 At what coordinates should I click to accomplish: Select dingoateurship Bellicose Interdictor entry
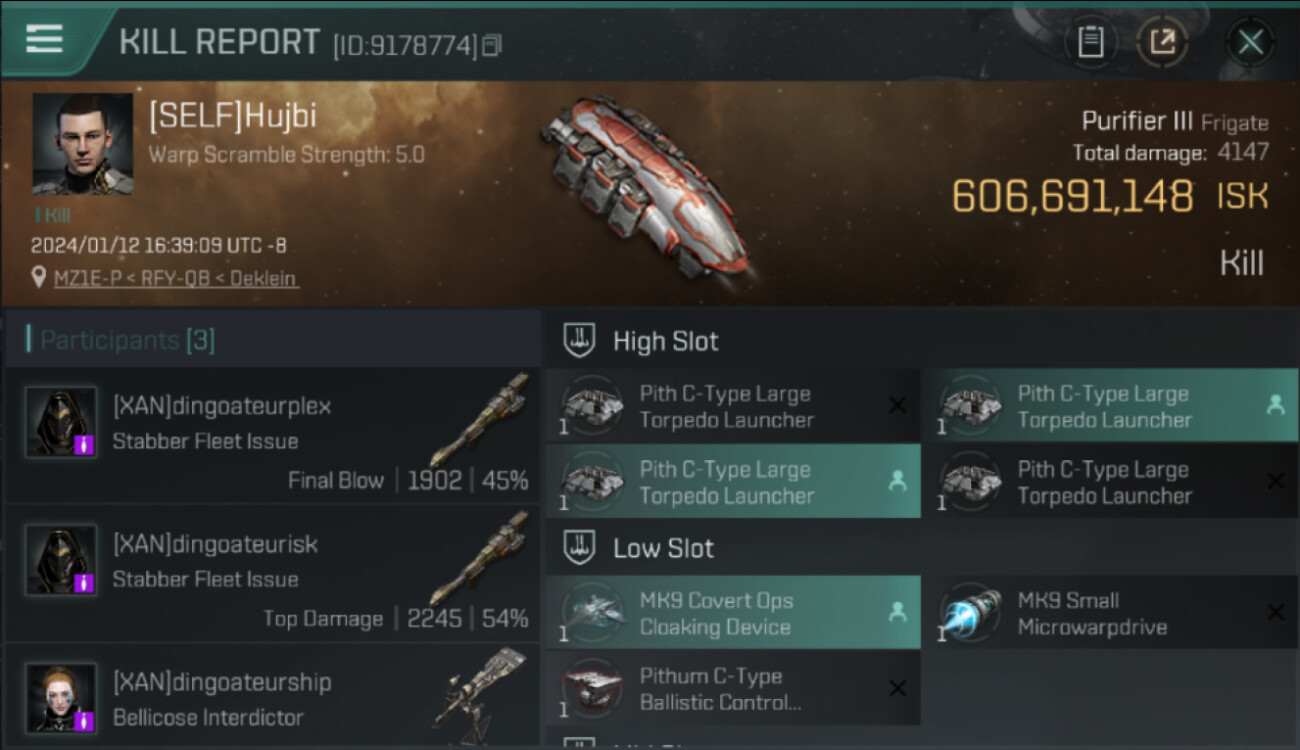tap(272, 697)
